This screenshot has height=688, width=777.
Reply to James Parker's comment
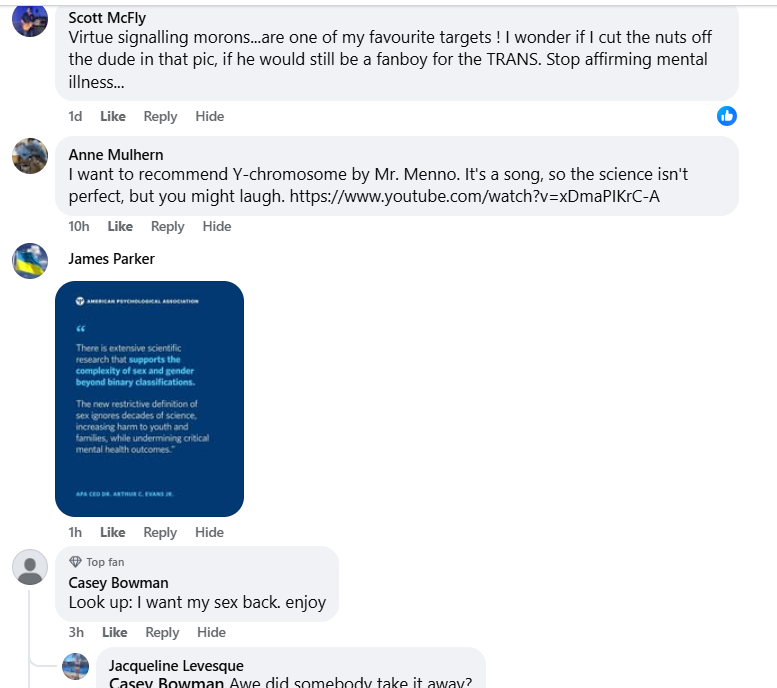pyautogui.click(x=160, y=532)
